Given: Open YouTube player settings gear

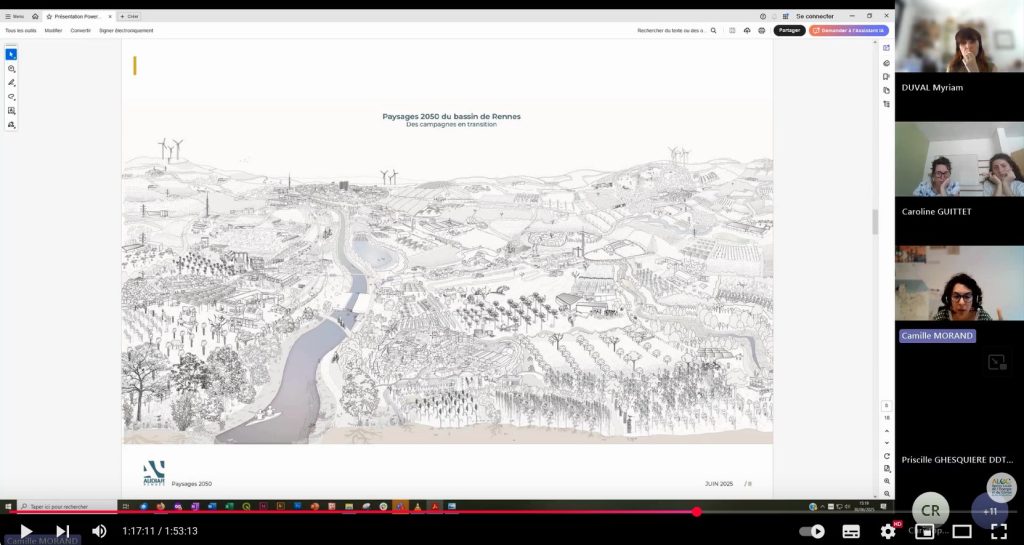Looking at the screenshot, I should pyautogui.click(x=888, y=531).
